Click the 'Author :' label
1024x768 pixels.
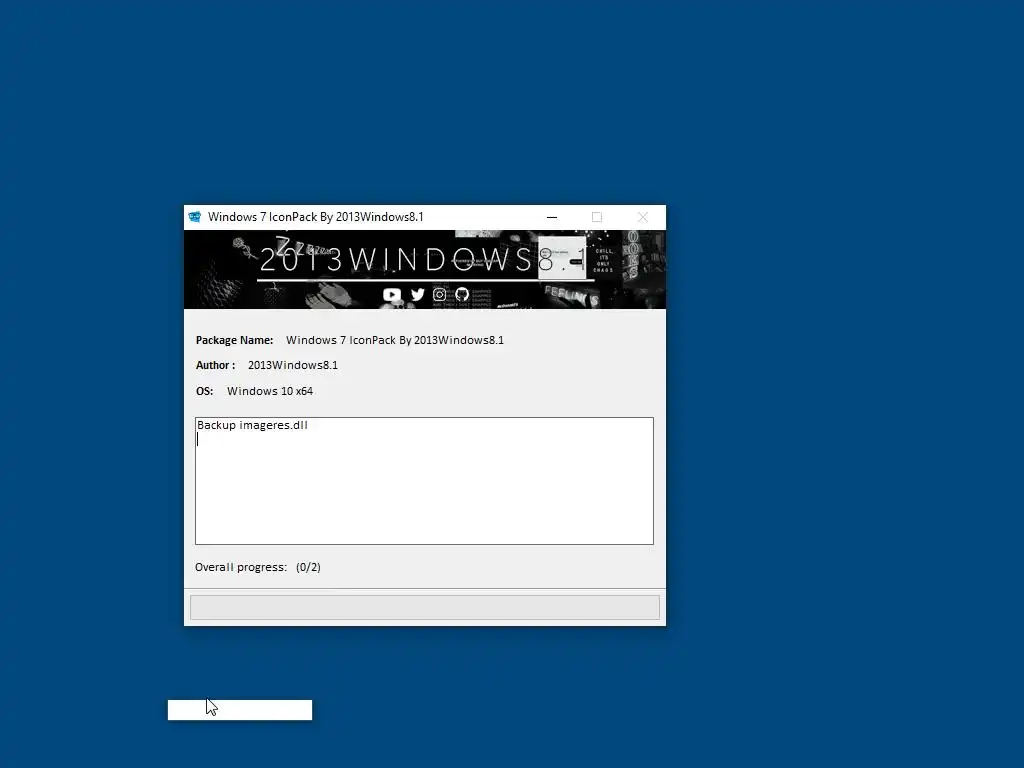point(216,365)
